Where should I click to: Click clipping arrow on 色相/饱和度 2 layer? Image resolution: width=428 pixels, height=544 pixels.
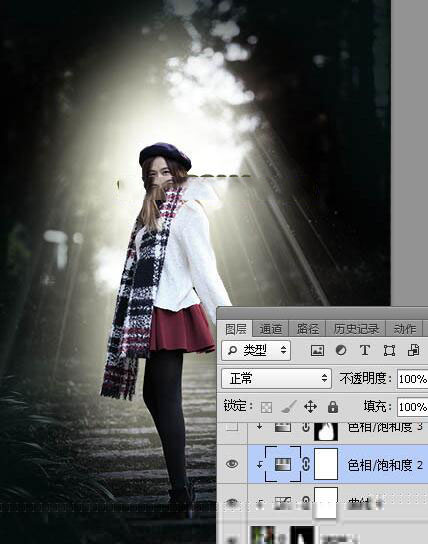(x=259, y=465)
